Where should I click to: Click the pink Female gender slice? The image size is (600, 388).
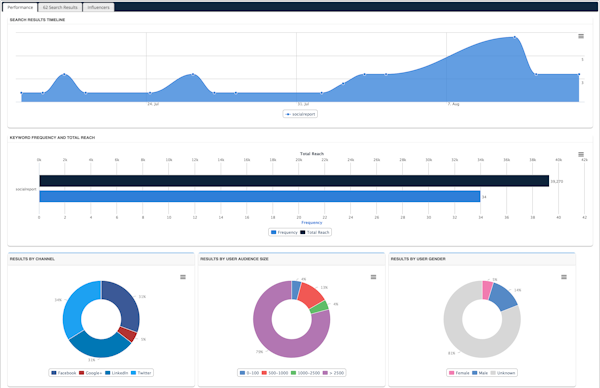[487, 290]
